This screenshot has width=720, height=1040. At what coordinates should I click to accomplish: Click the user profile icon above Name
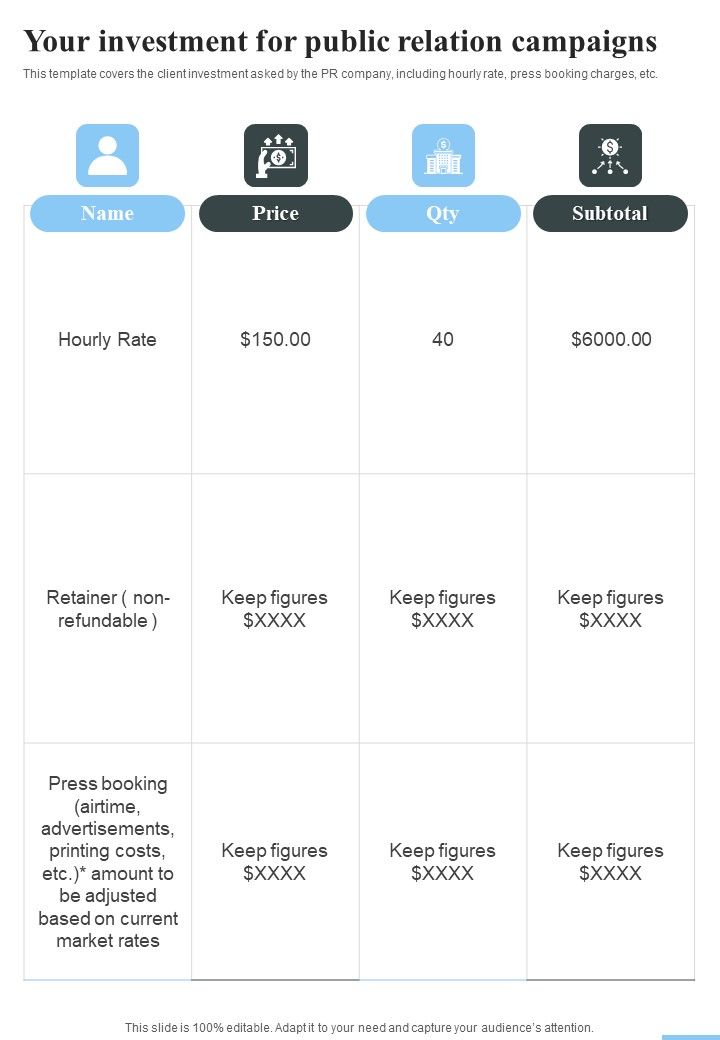coord(107,155)
